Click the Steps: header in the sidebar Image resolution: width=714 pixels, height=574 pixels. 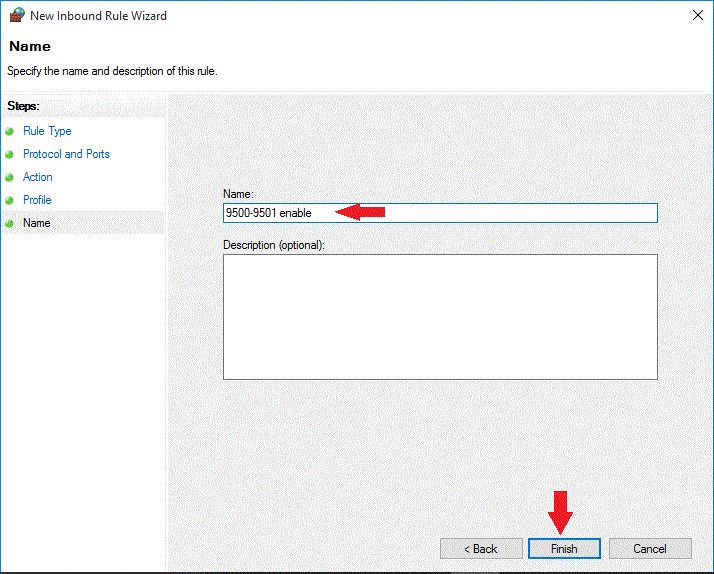tap(23, 106)
